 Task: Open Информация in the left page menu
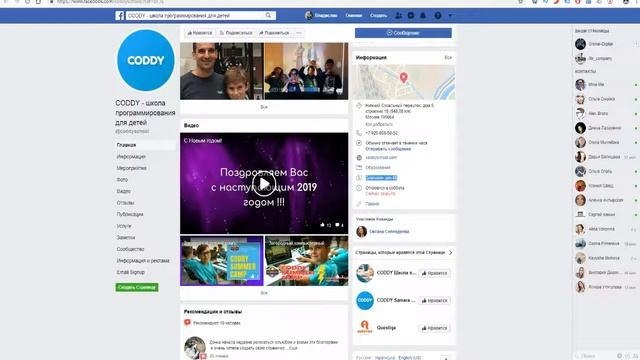tap(131, 156)
